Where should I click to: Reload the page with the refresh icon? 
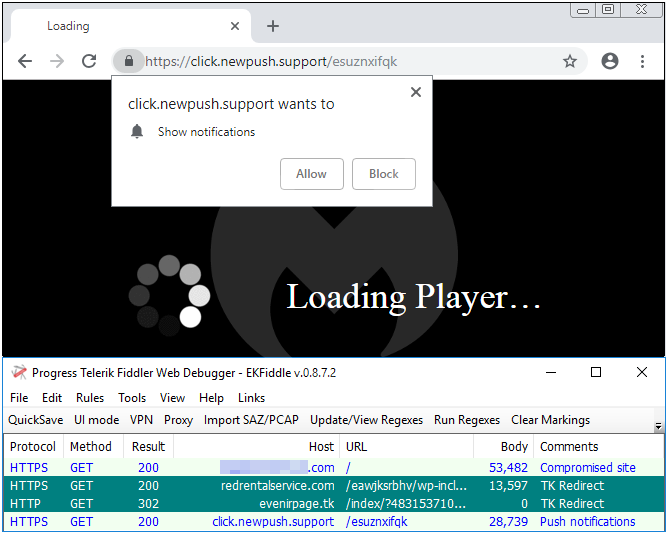coord(89,61)
